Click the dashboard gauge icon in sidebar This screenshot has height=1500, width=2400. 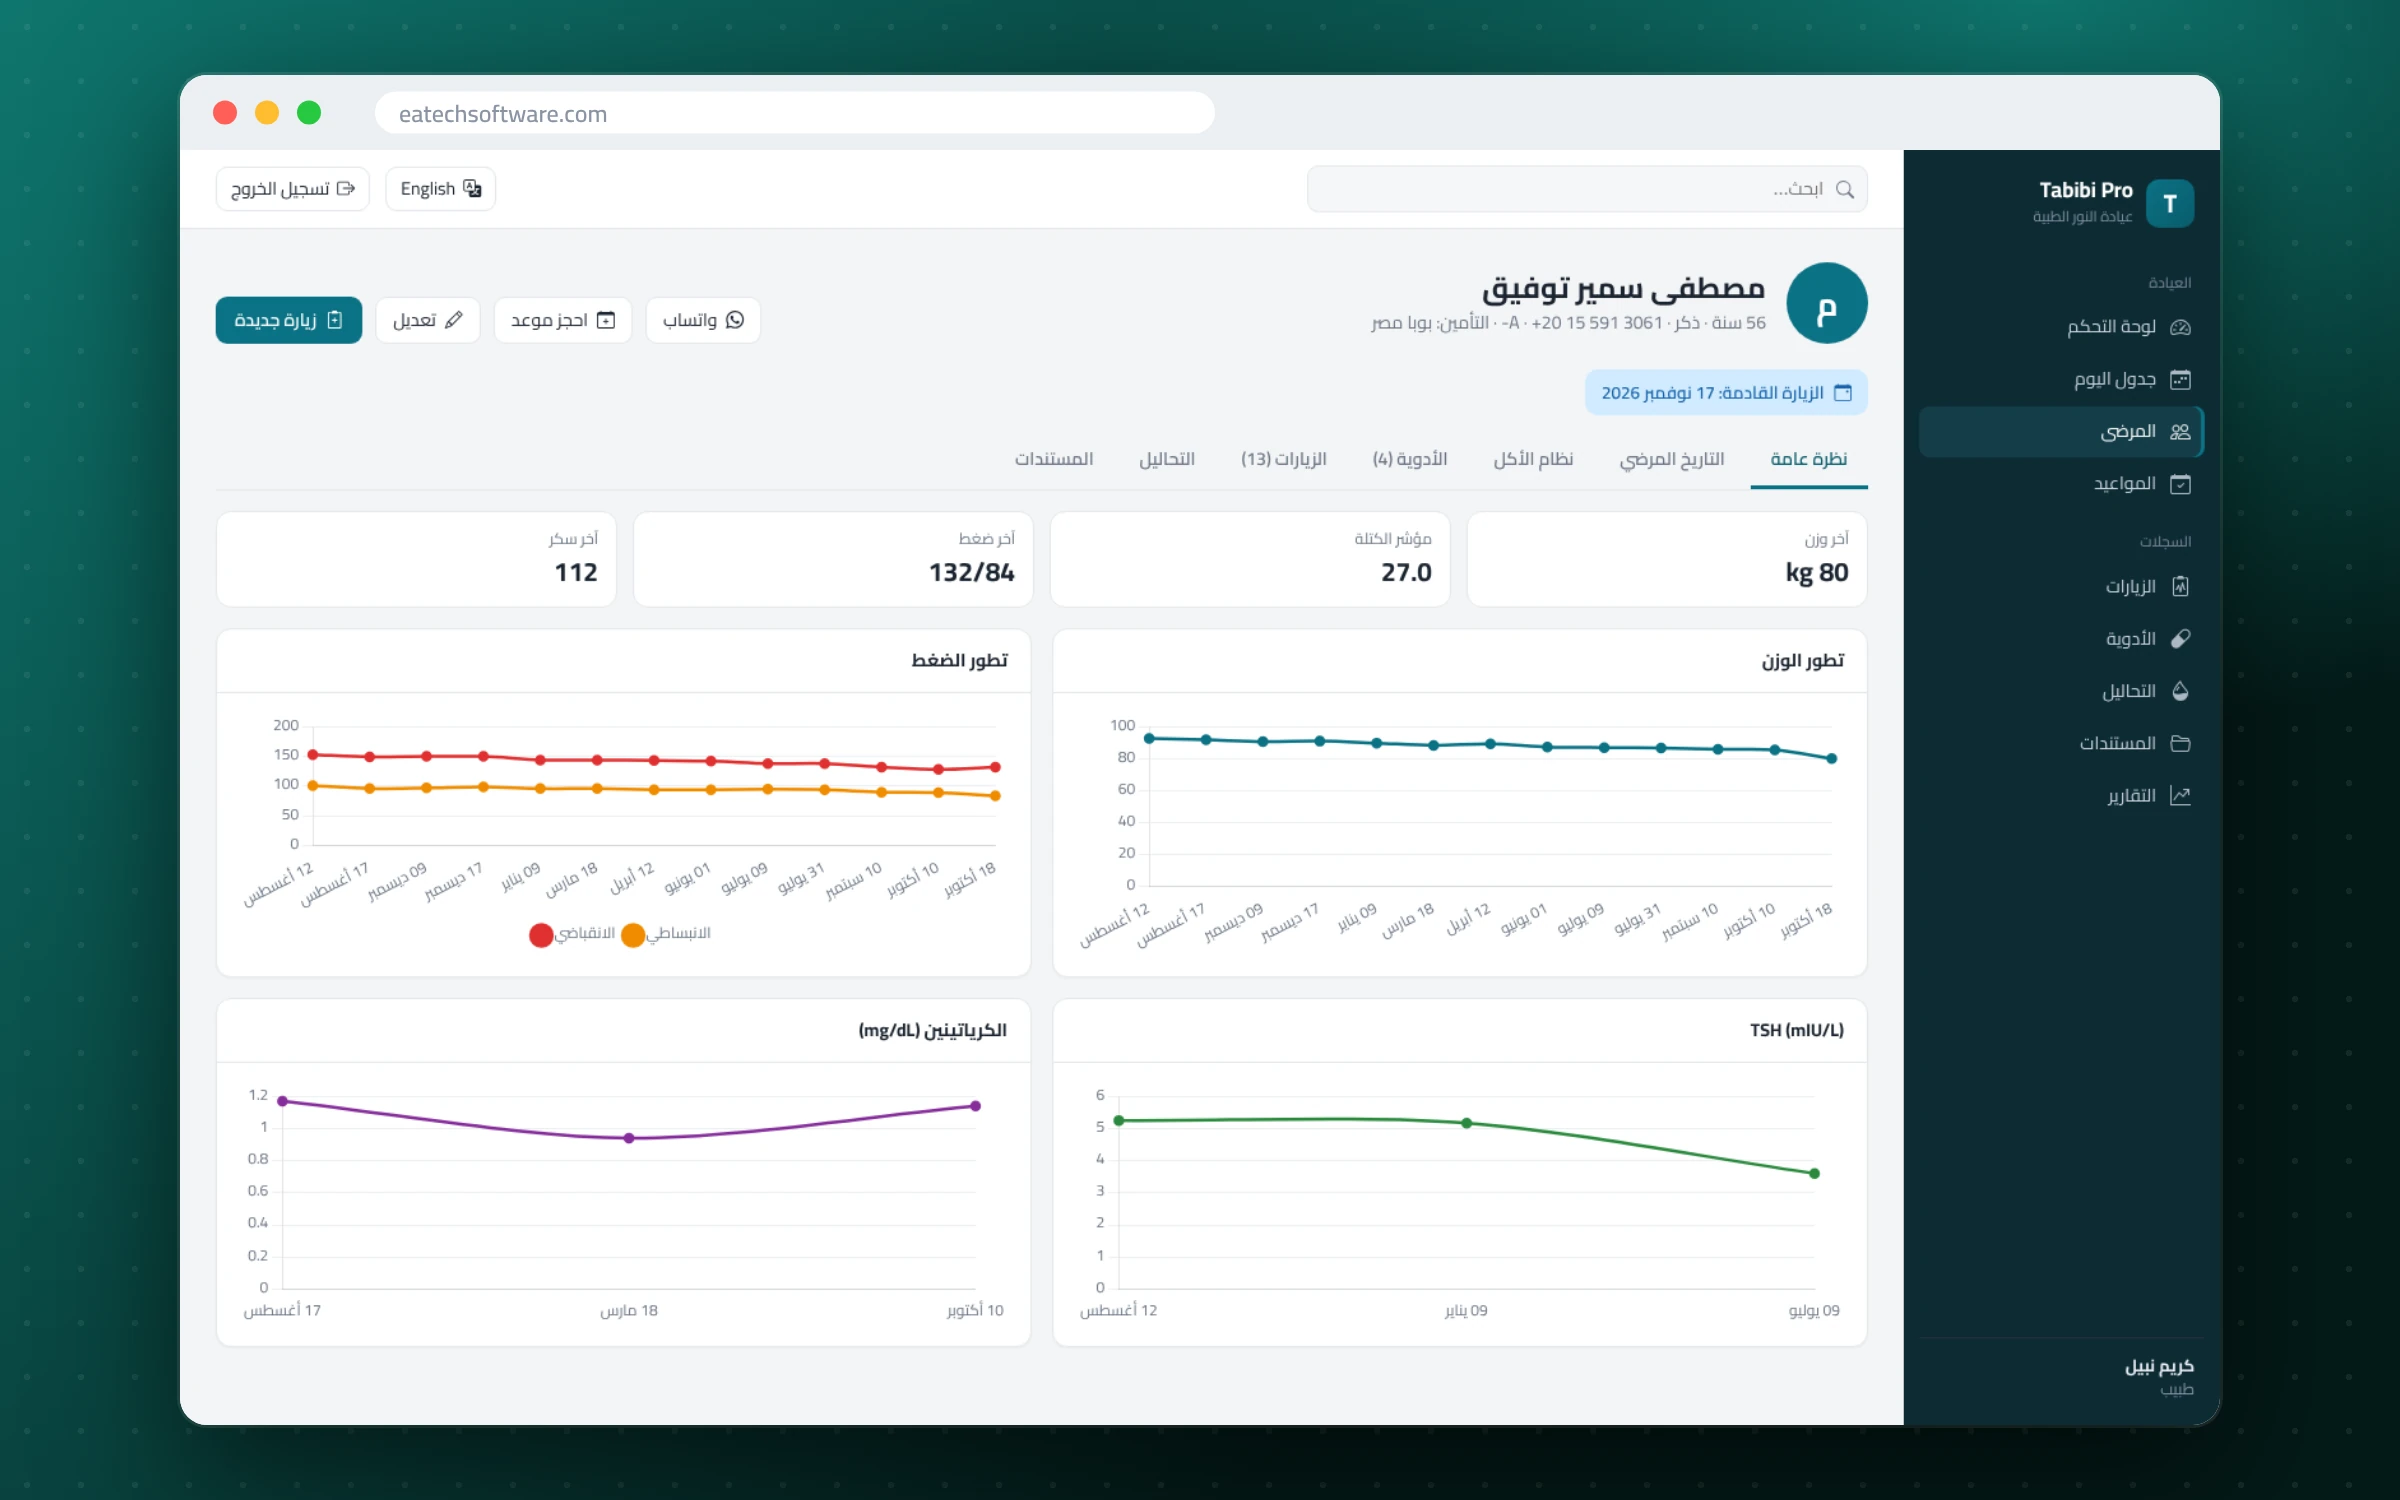tap(2180, 327)
